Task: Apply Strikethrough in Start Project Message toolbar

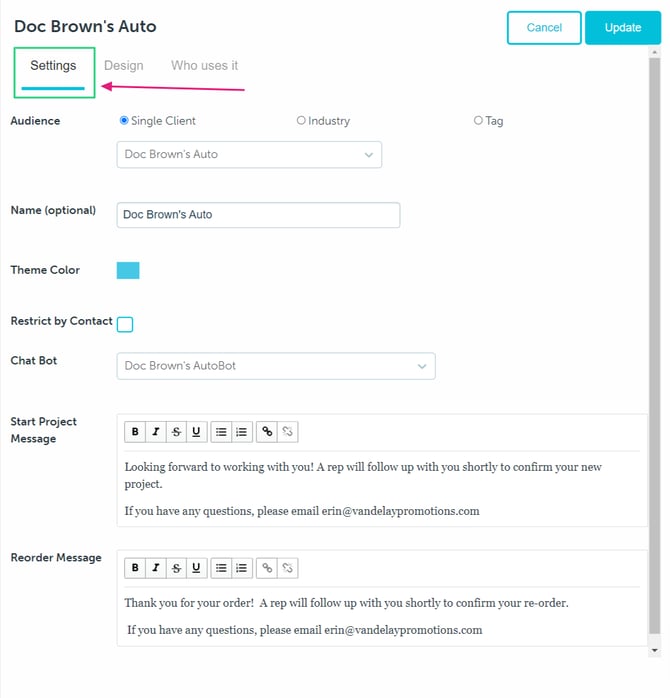Action: pyautogui.click(x=176, y=432)
